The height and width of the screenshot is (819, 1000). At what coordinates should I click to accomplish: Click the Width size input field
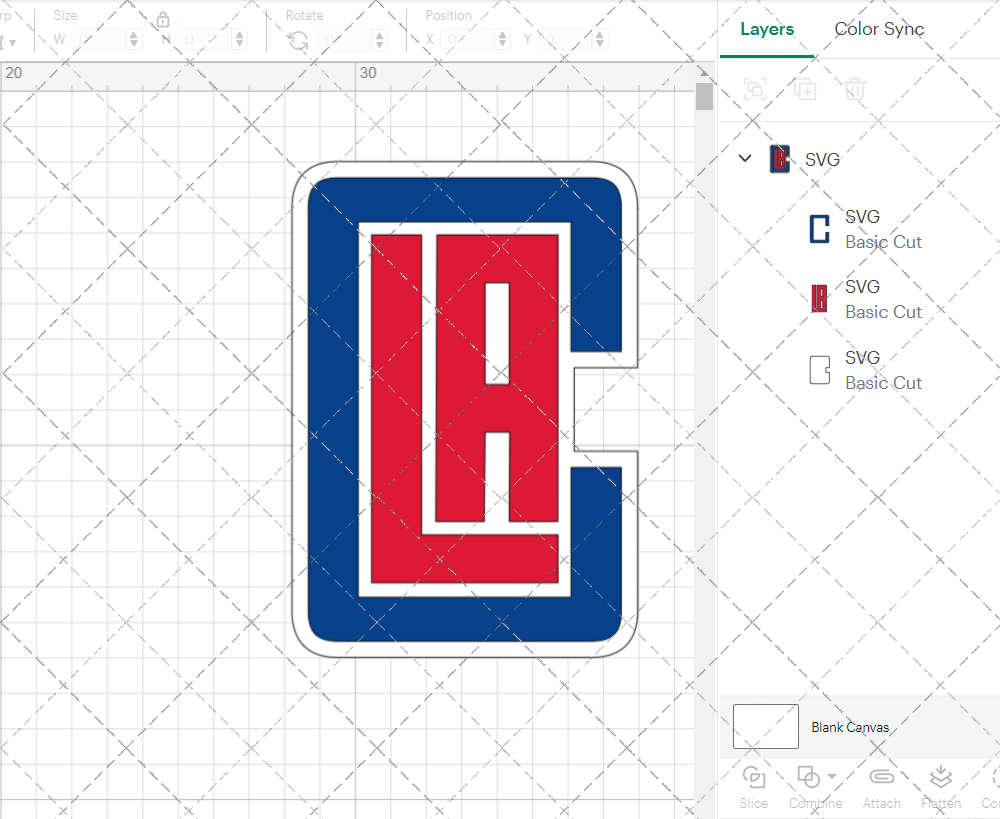point(99,40)
